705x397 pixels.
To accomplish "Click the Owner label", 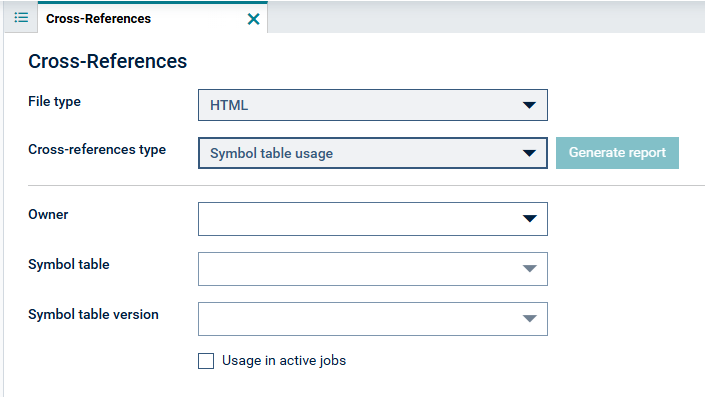I will 48,214.
